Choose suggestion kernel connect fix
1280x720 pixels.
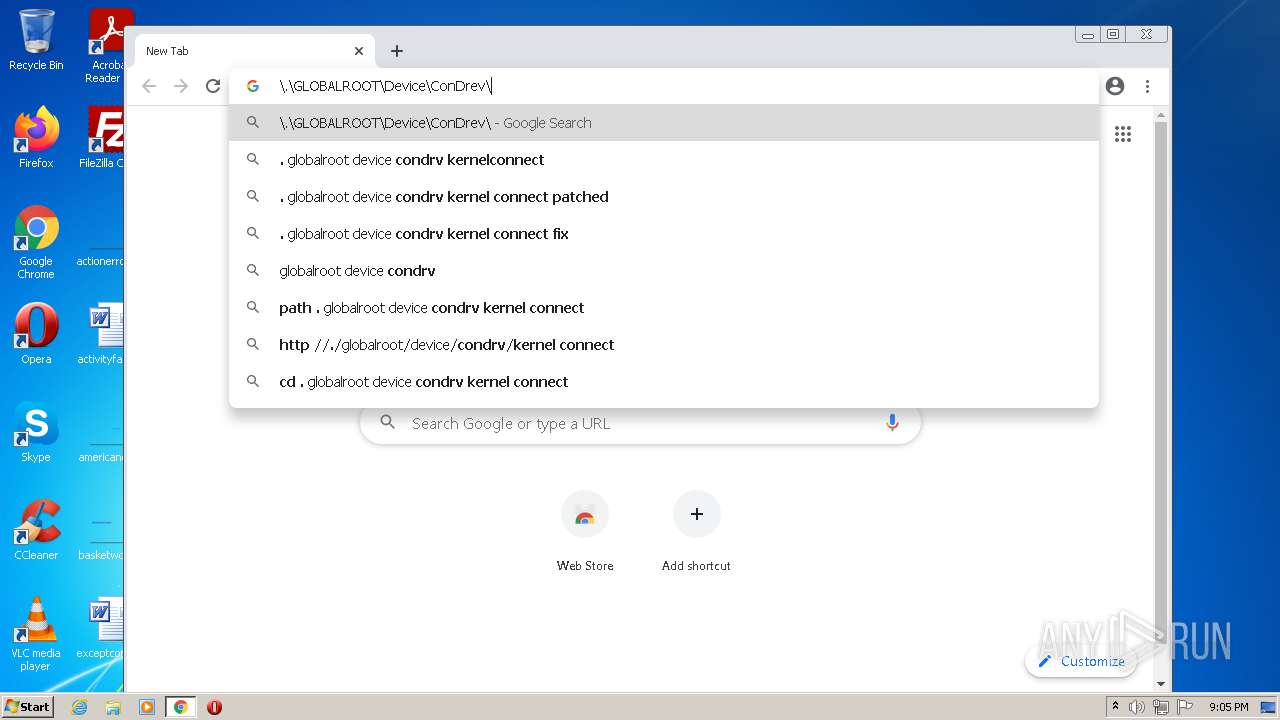[x=664, y=234]
